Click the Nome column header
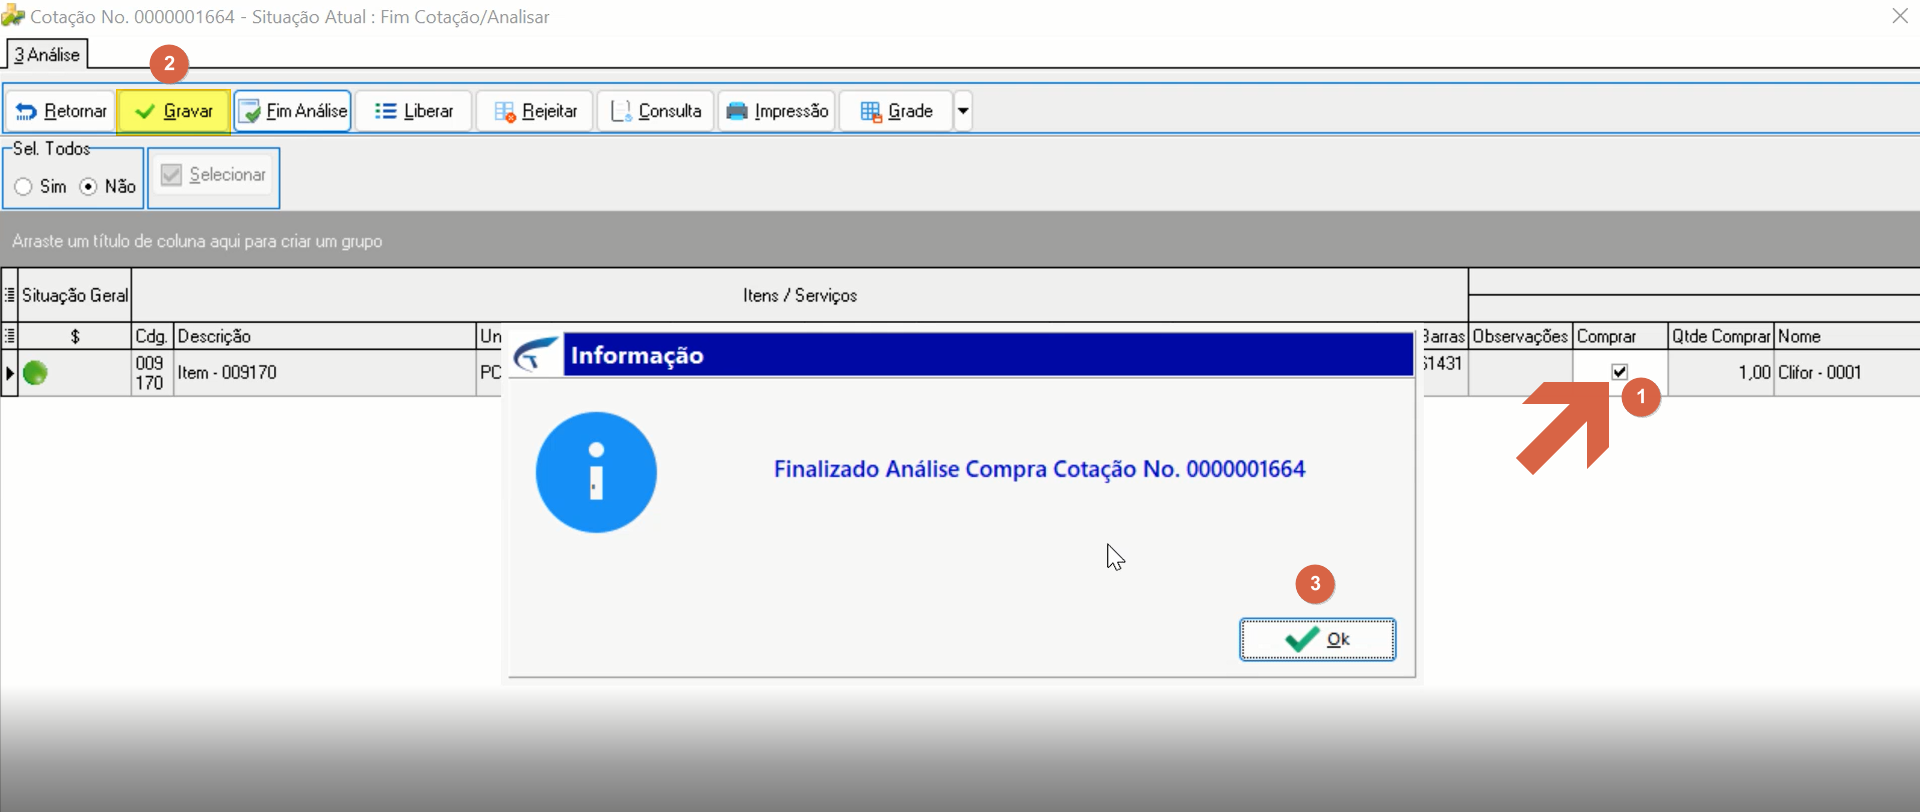This screenshot has width=1920, height=812. [1847, 336]
